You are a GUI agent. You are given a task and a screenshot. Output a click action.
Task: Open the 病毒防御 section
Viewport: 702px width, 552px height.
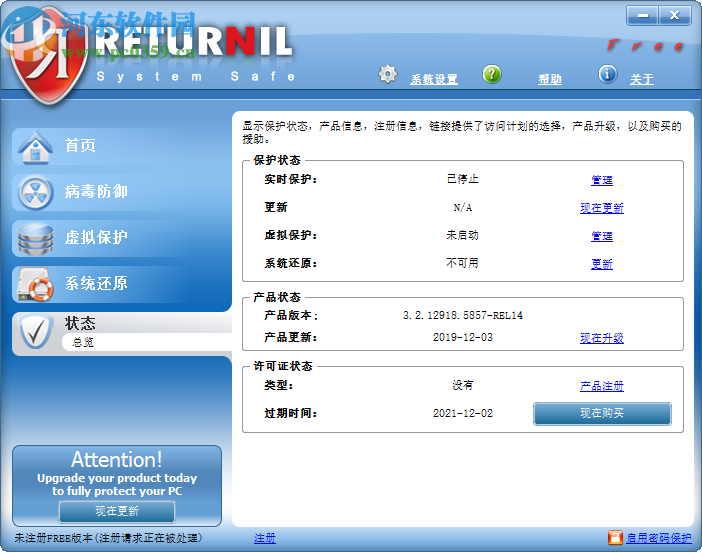121,193
